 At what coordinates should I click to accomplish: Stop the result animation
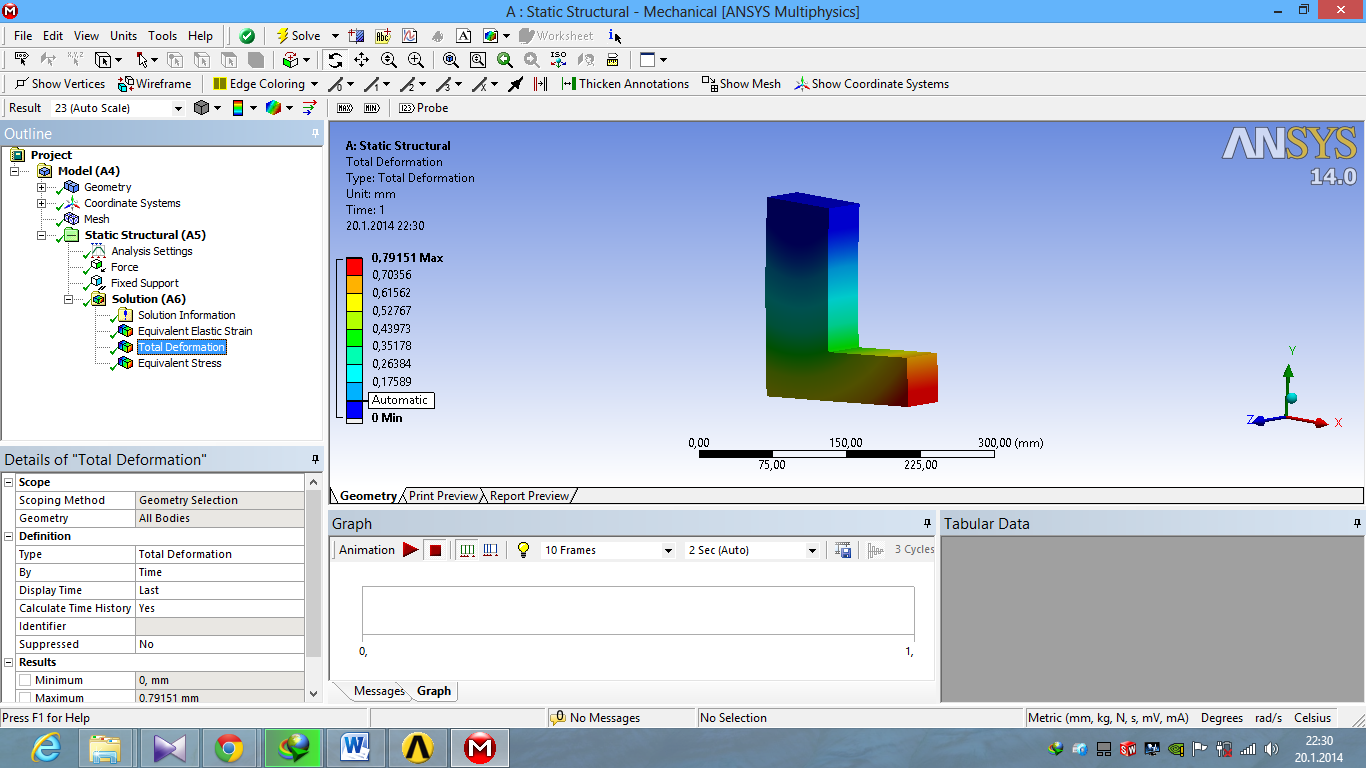[435, 550]
